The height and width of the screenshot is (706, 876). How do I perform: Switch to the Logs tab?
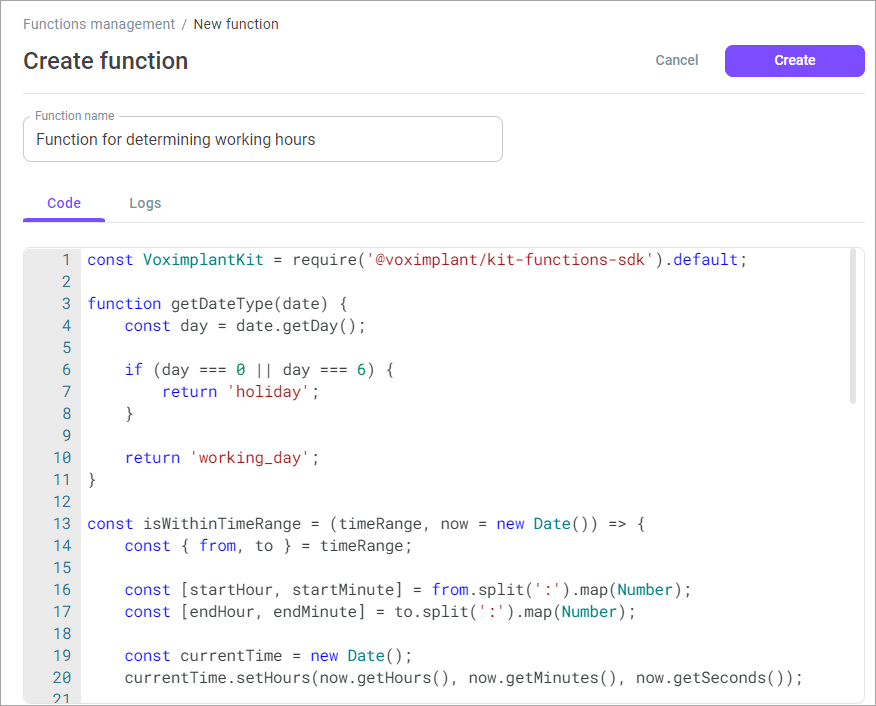(145, 203)
